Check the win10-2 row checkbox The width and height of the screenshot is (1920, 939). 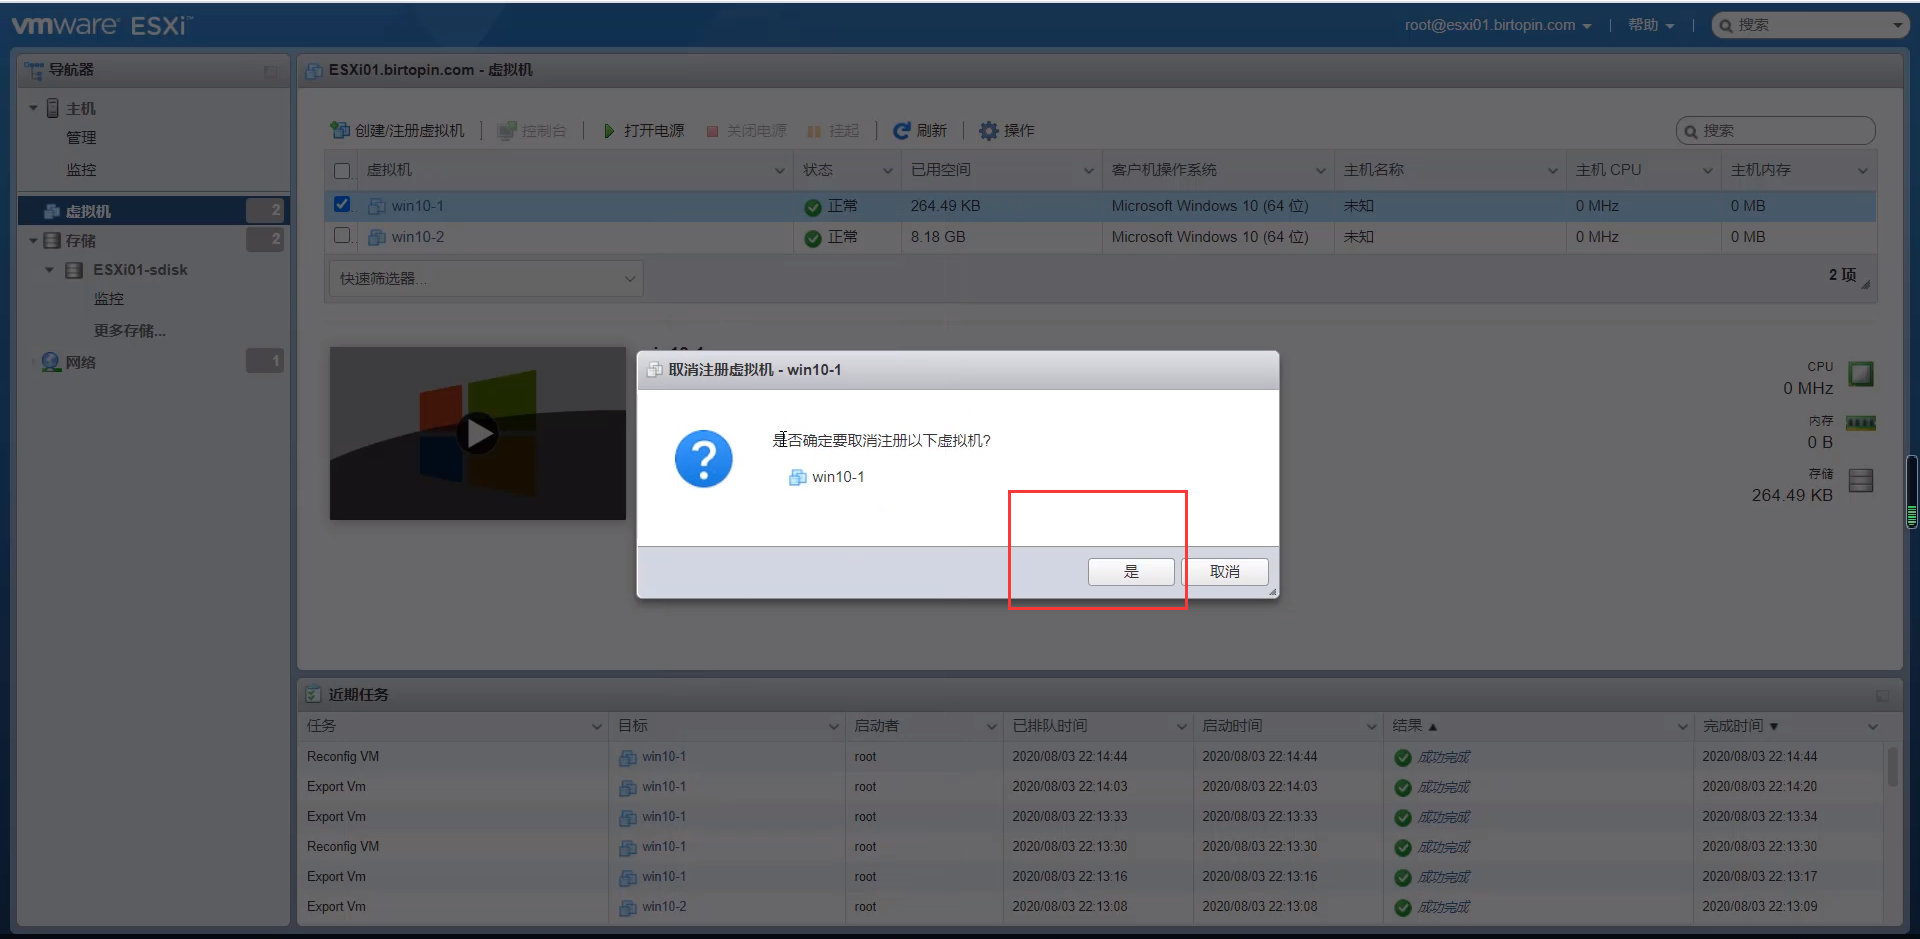342,236
